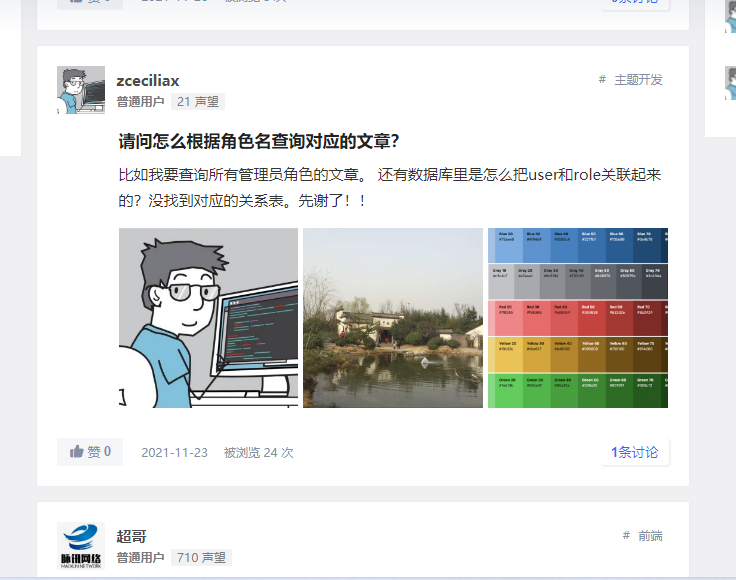The width and height of the screenshot is (736, 580).
Task: Click the hash icon beside 前端
Action: click(626, 535)
